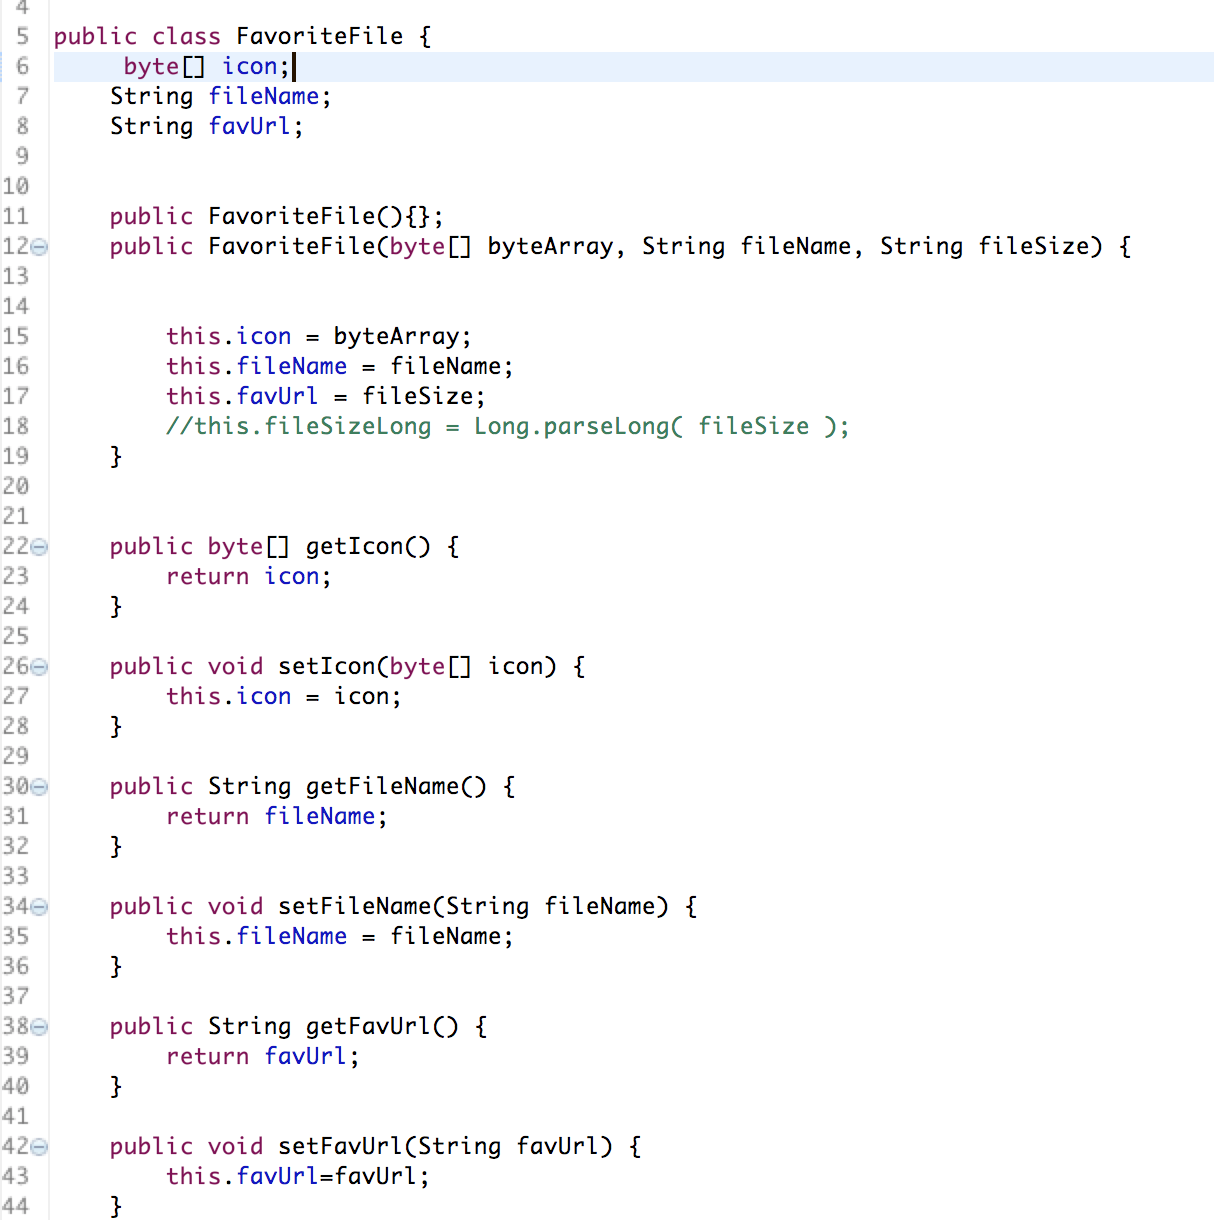Click the empty constructor 'public FavoriteFile(){};'
This screenshot has width=1214, height=1220.
pos(276,217)
